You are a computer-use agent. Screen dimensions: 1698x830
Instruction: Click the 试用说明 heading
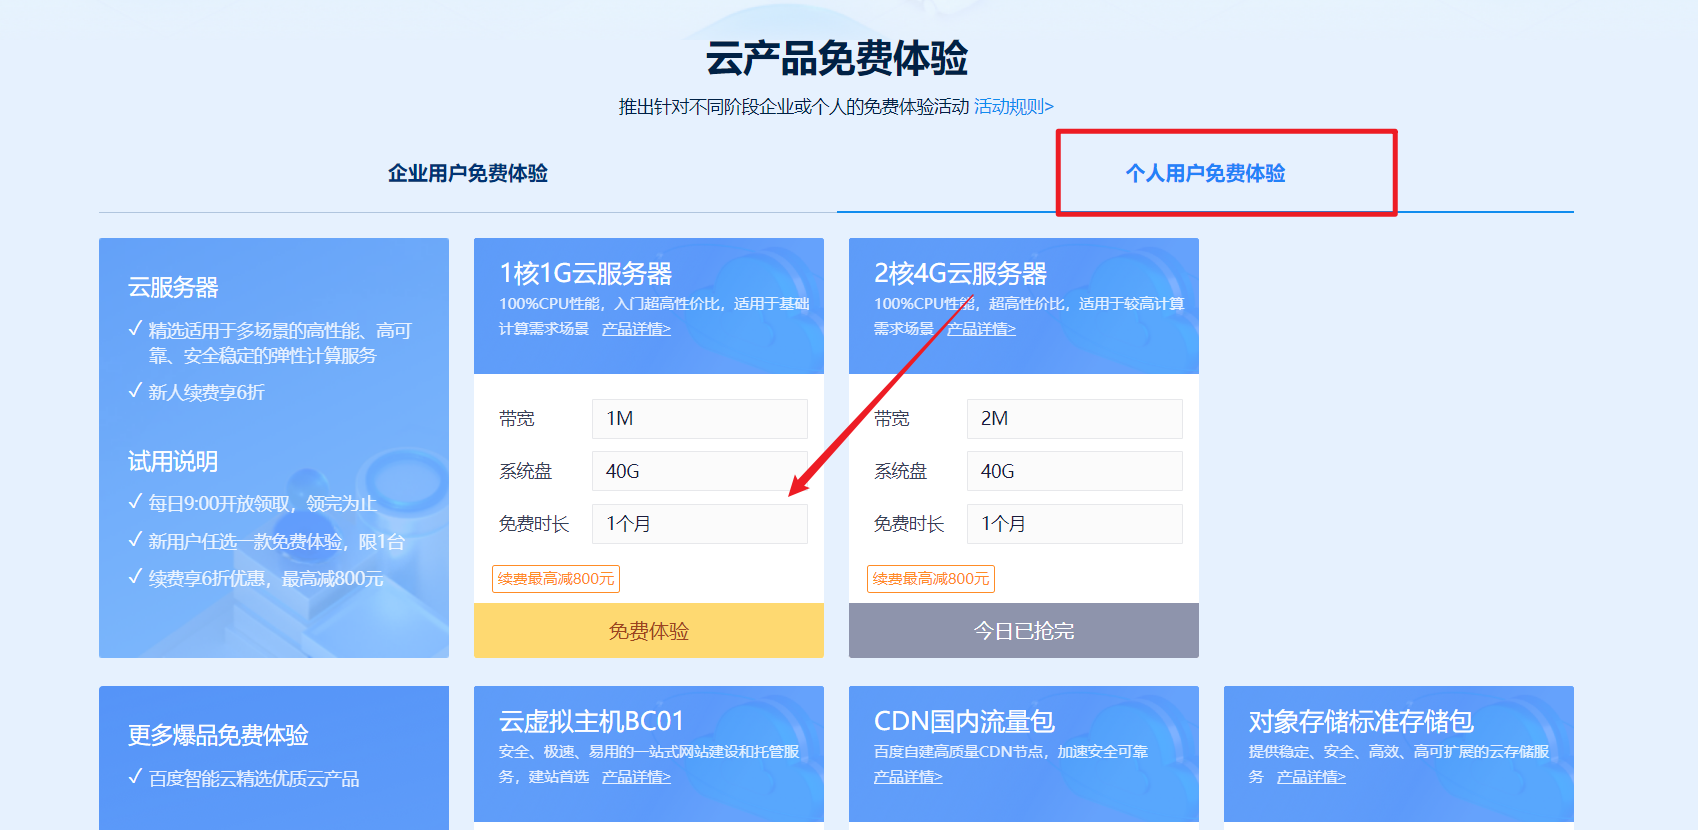pos(173,461)
